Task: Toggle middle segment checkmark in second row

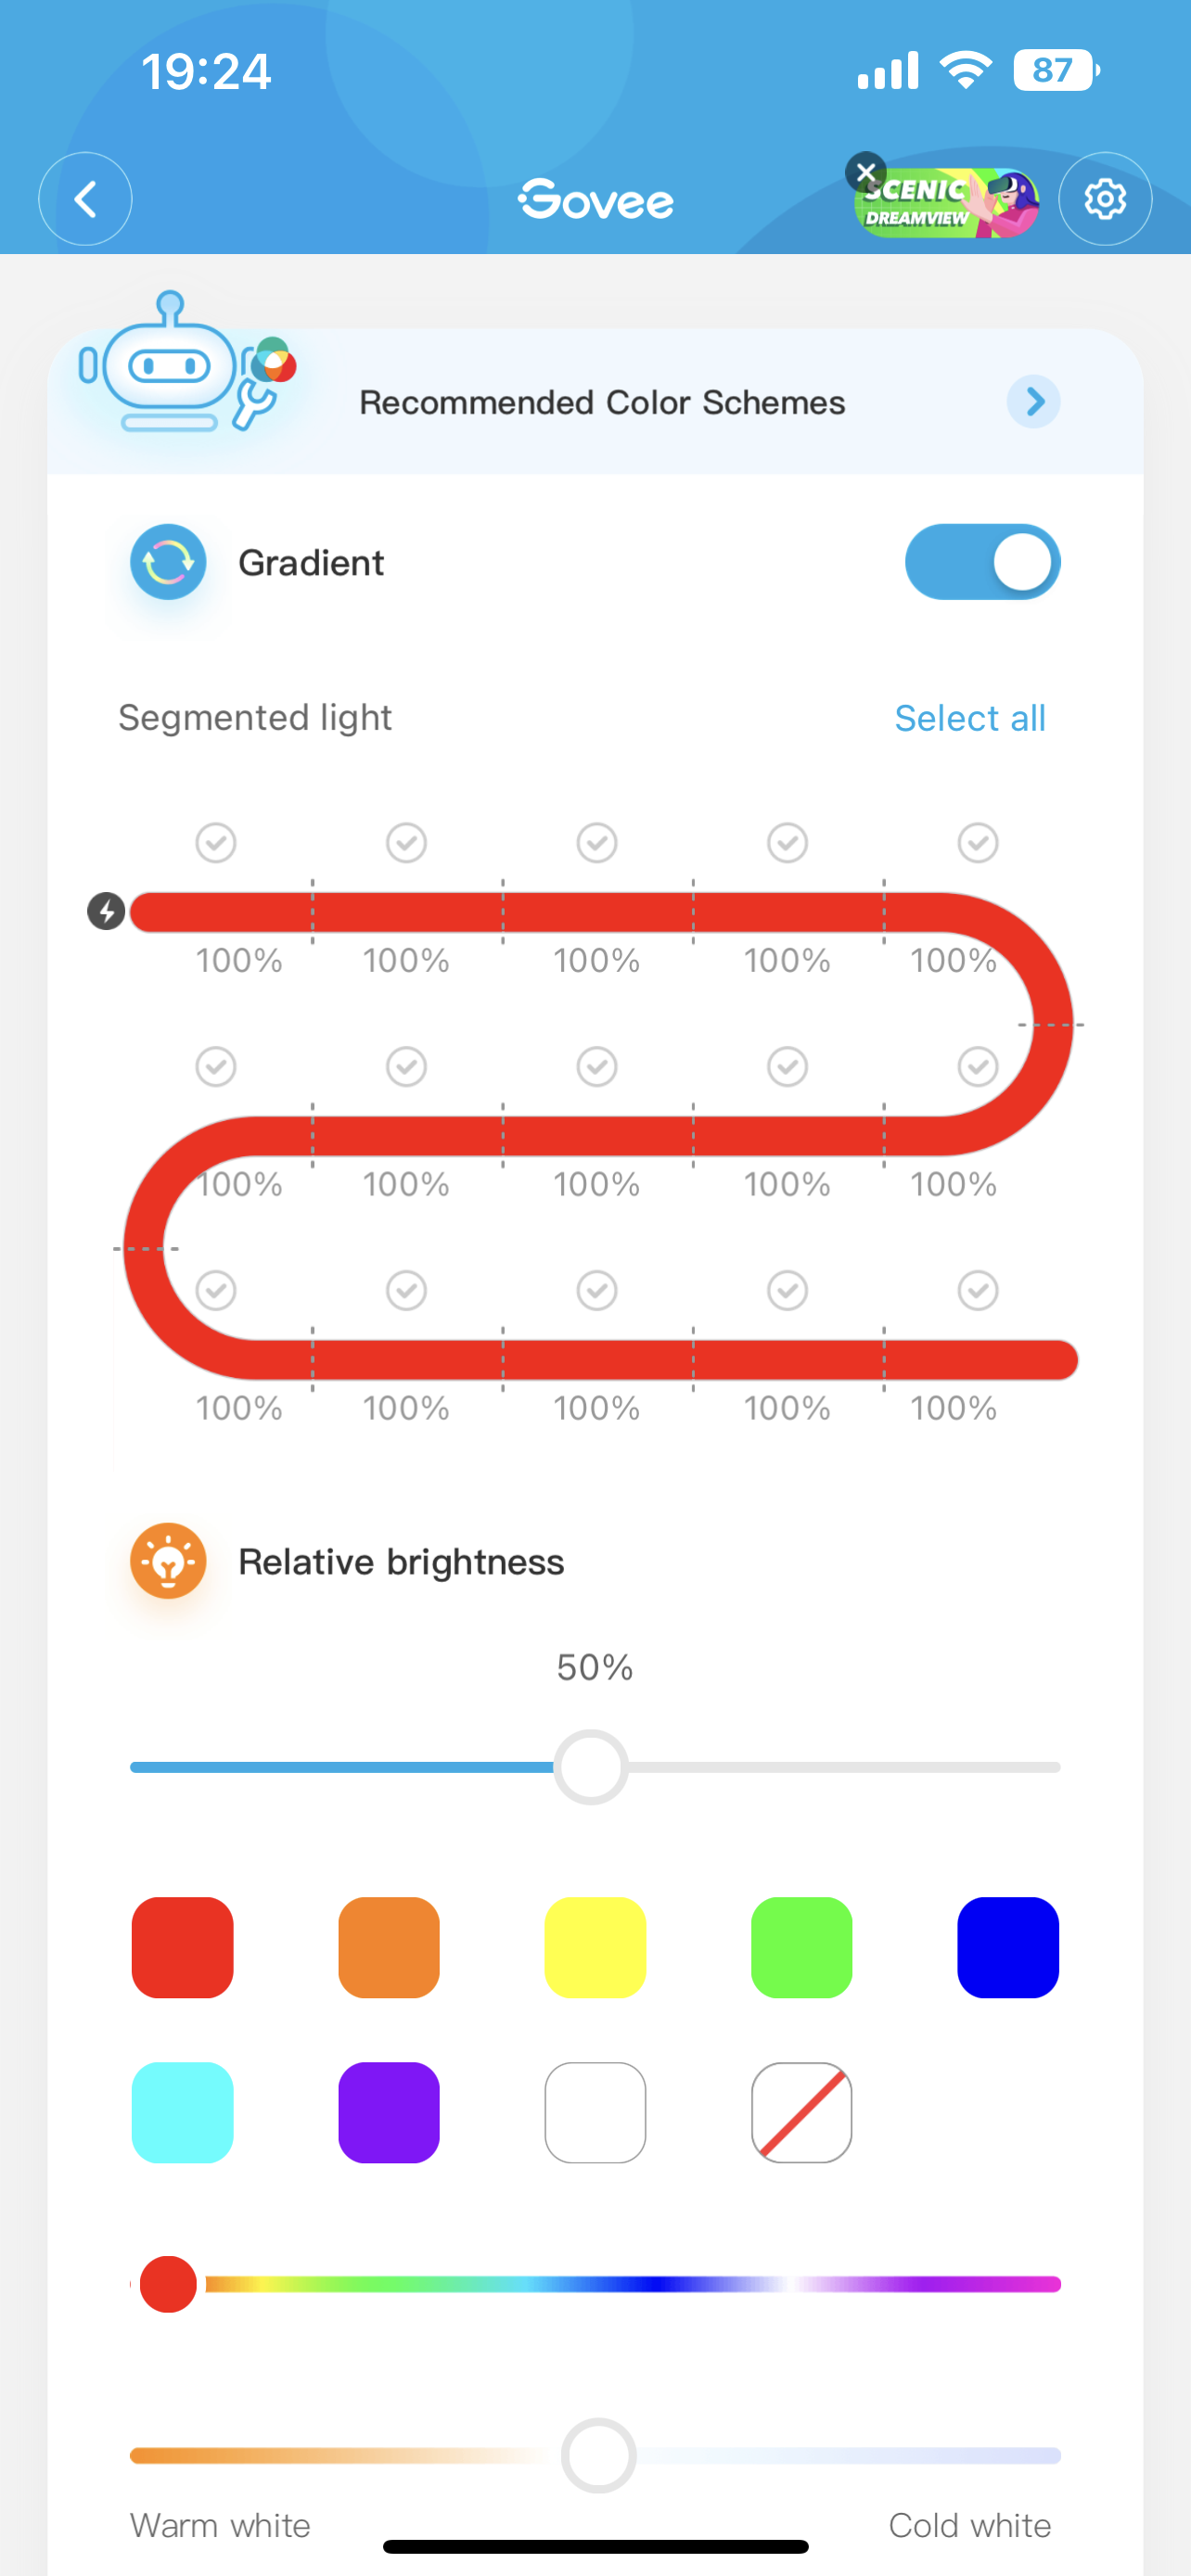Action: pyautogui.click(x=597, y=1067)
